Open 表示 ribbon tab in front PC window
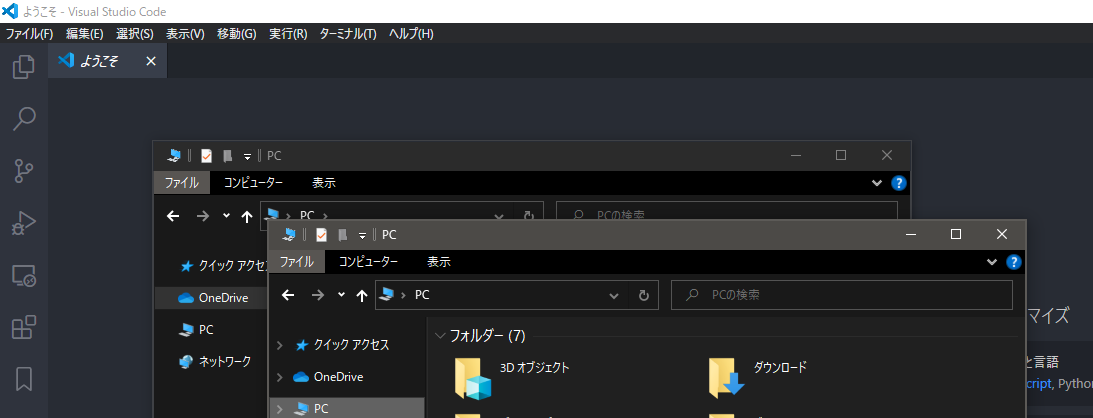 pyautogui.click(x=438, y=262)
